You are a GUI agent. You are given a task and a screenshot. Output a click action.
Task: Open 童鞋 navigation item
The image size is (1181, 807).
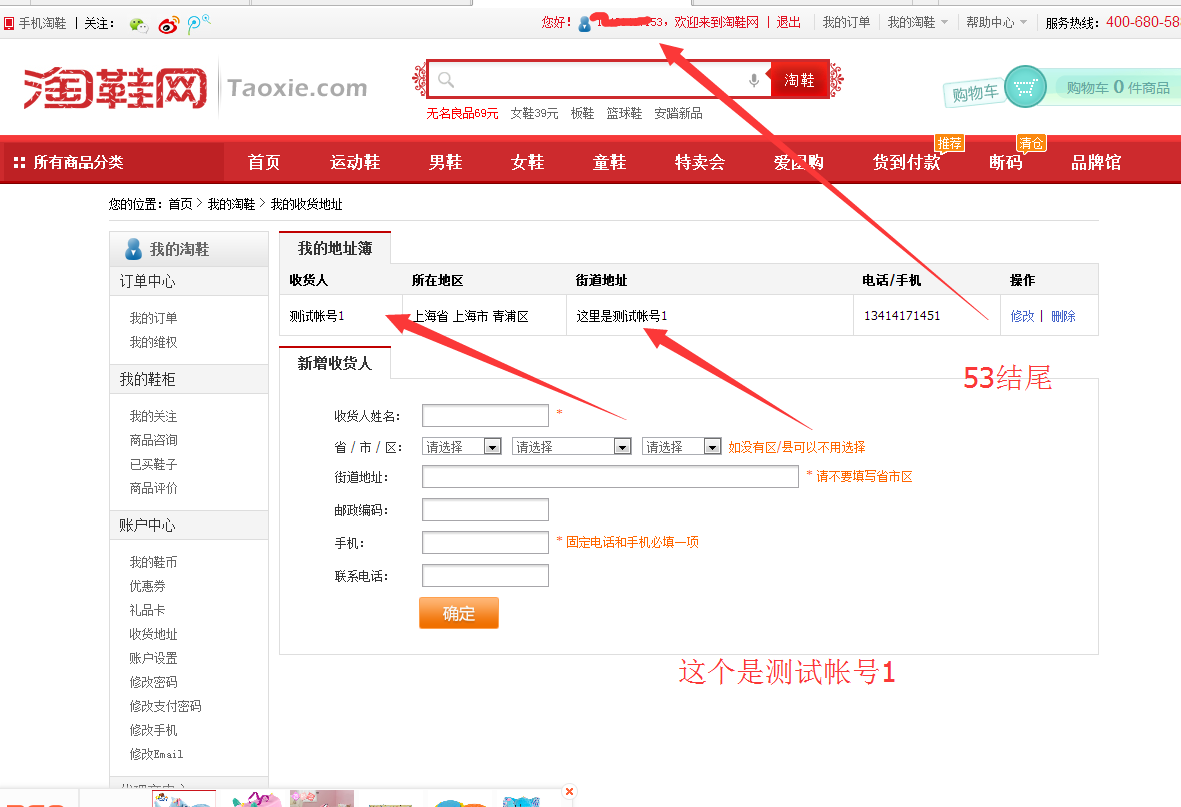(609, 162)
